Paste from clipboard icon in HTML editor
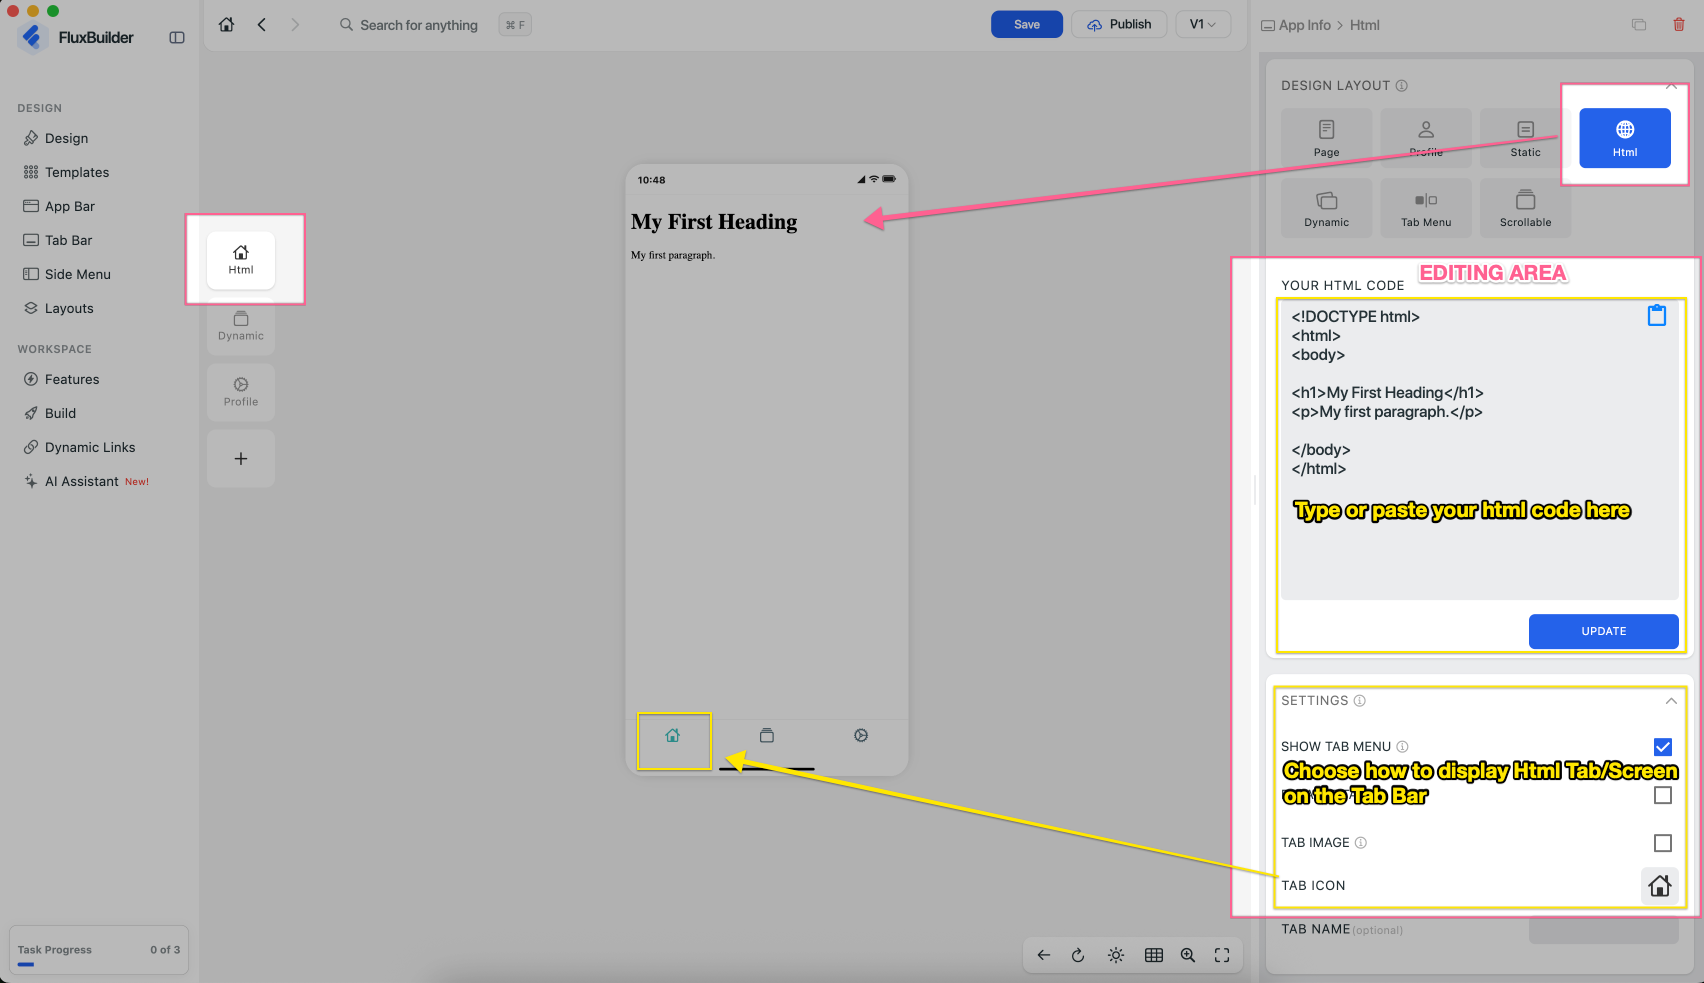The width and height of the screenshot is (1704, 983). click(1657, 315)
